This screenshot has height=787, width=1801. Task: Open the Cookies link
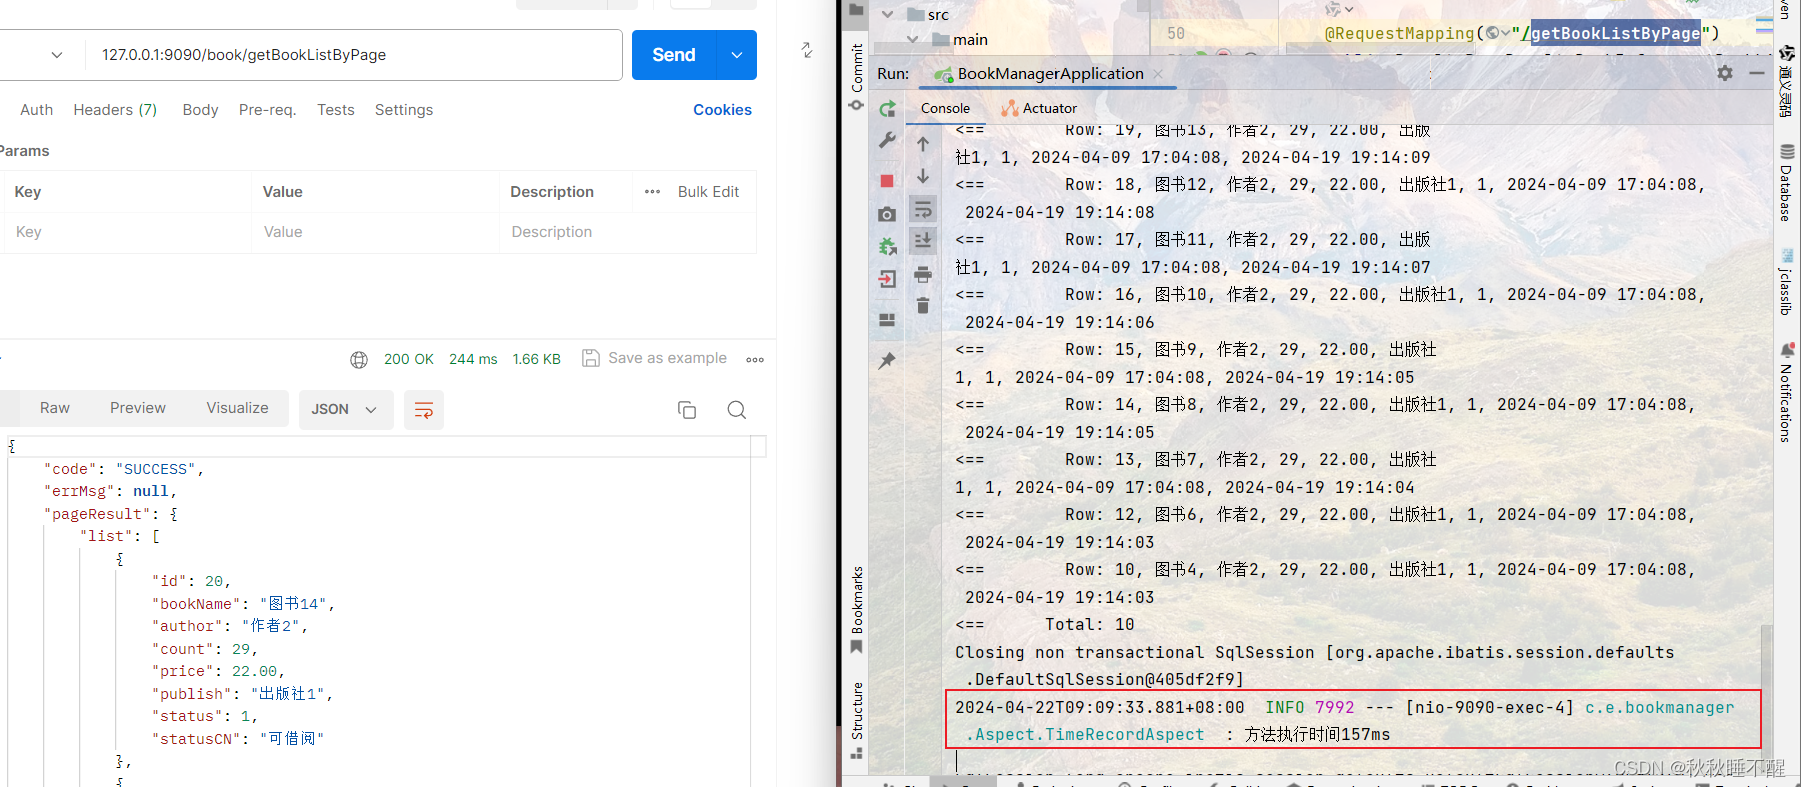[x=723, y=110]
